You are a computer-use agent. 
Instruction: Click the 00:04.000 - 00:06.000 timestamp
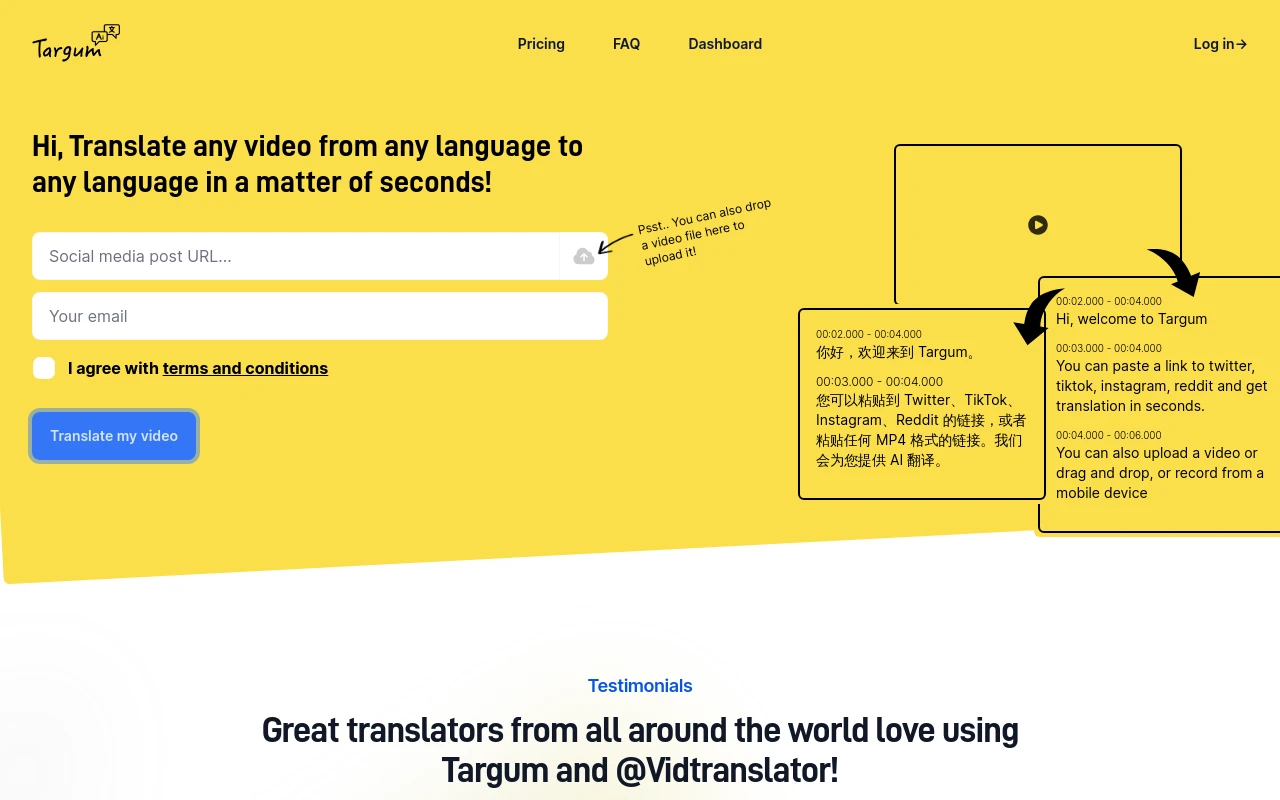tap(1109, 435)
